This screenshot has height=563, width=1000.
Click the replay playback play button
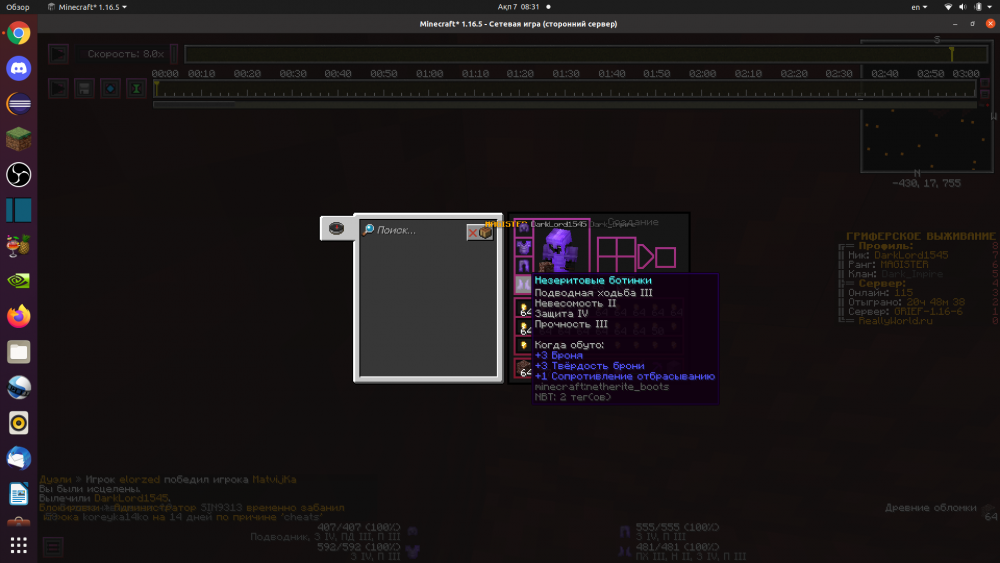[58, 88]
